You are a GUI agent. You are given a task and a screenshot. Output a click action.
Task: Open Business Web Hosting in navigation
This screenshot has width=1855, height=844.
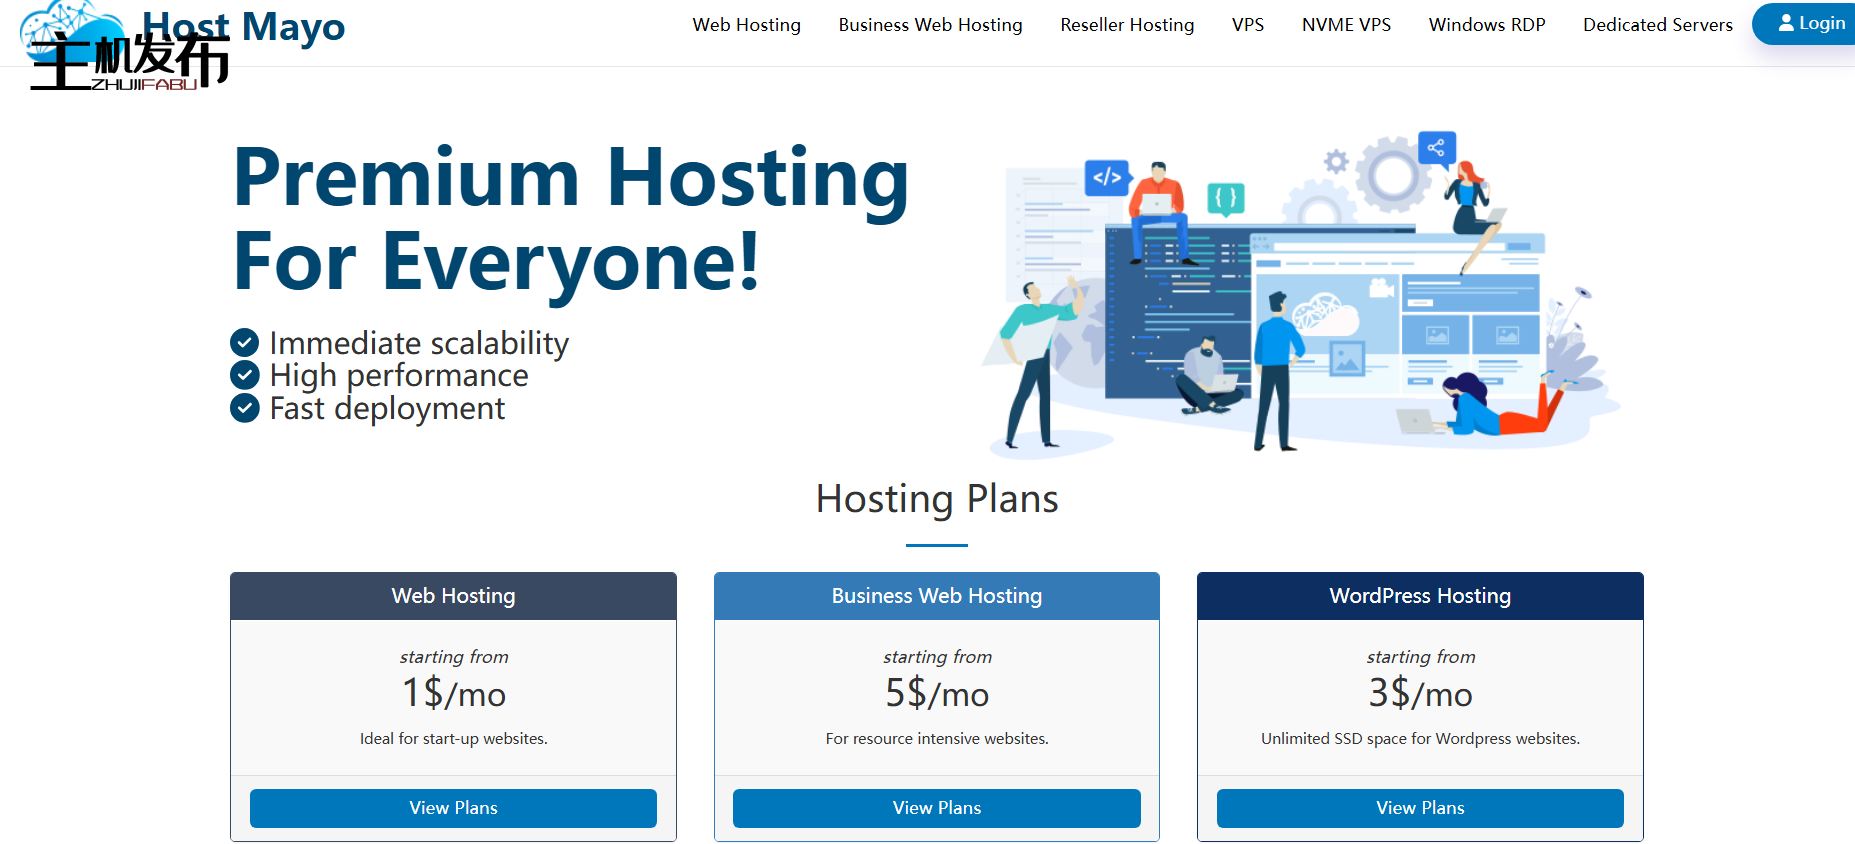[930, 25]
